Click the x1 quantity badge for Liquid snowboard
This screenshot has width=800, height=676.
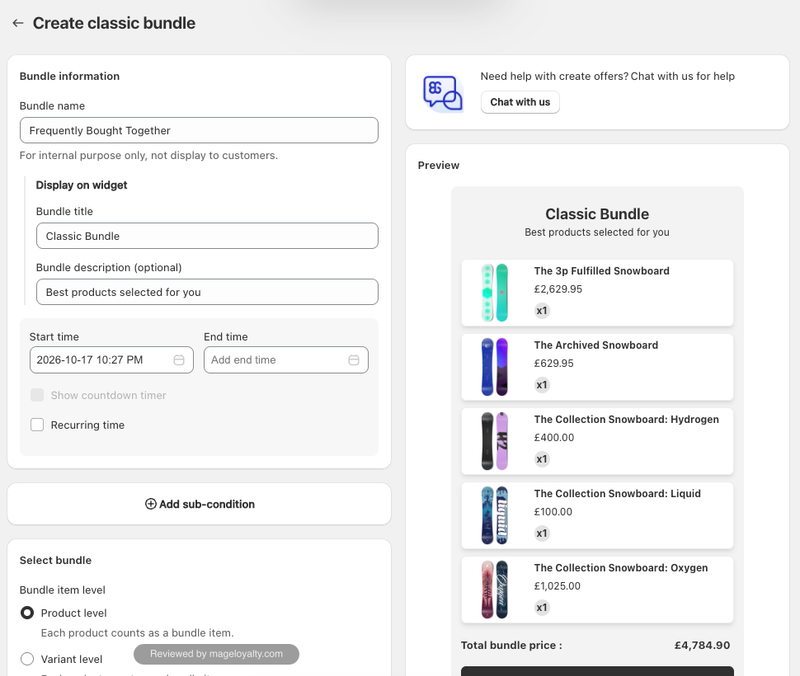click(x=542, y=533)
